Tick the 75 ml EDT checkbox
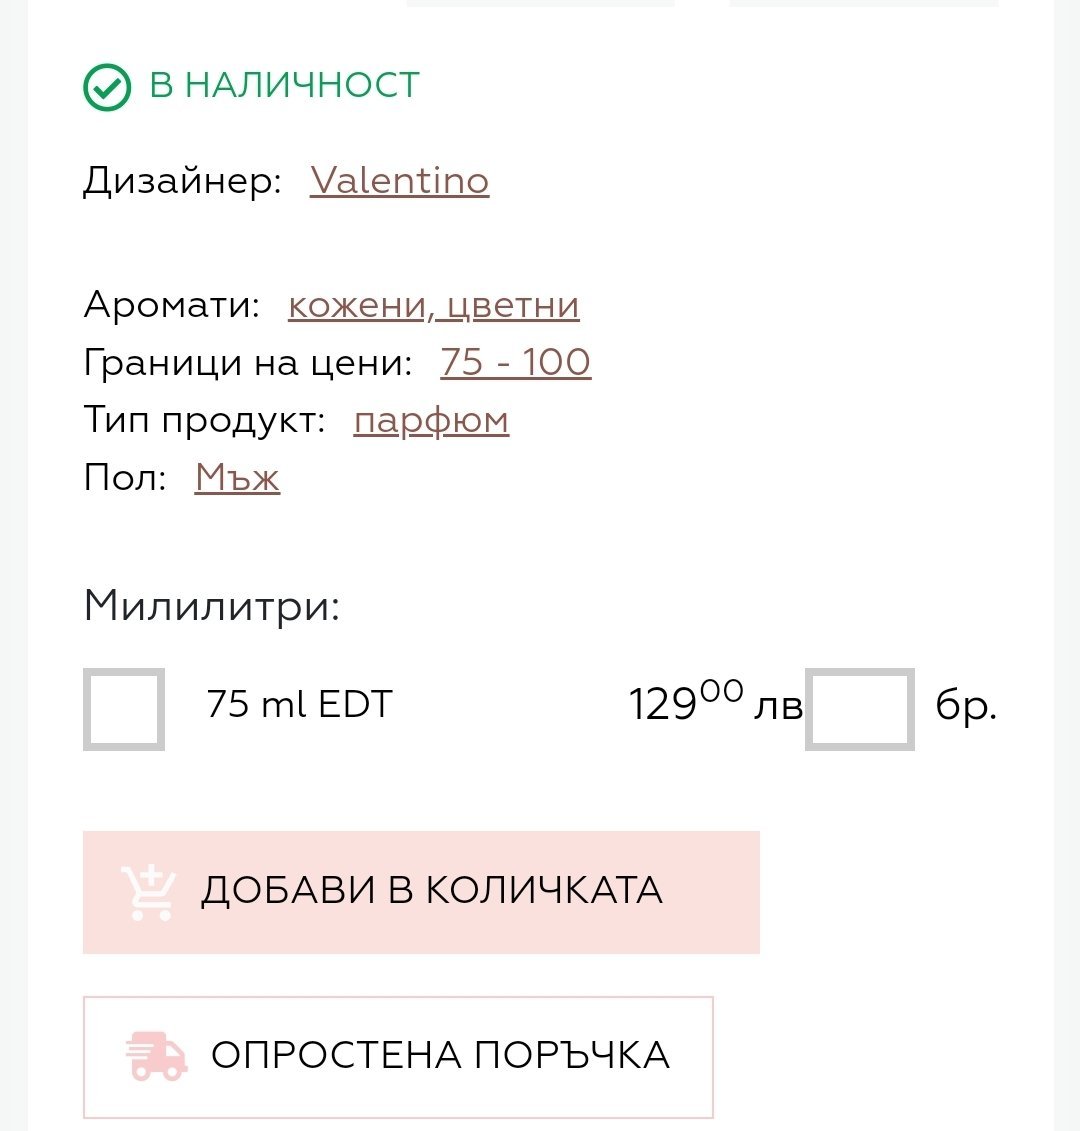This screenshot has height=1131, width=1080. tap(124, 709)
